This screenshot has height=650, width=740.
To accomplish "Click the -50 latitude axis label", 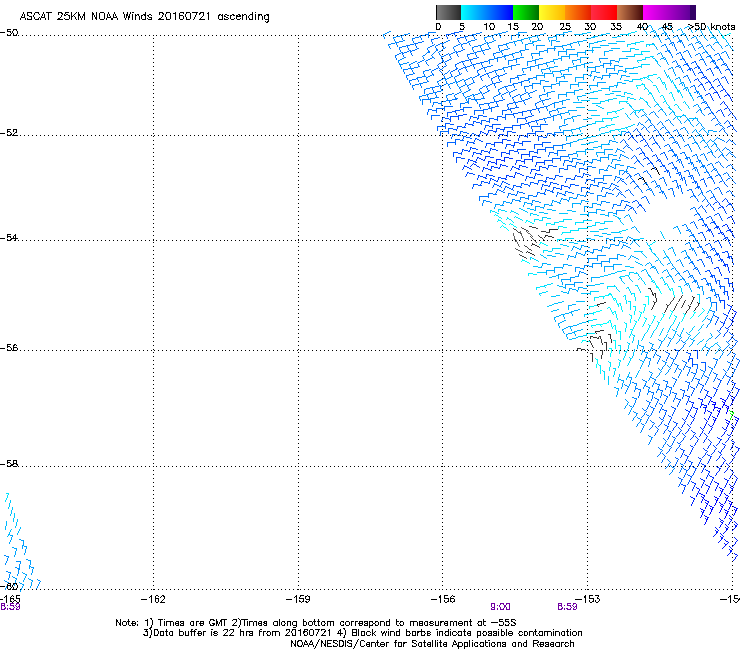I will pyautogui.click(x=9, y=33).
